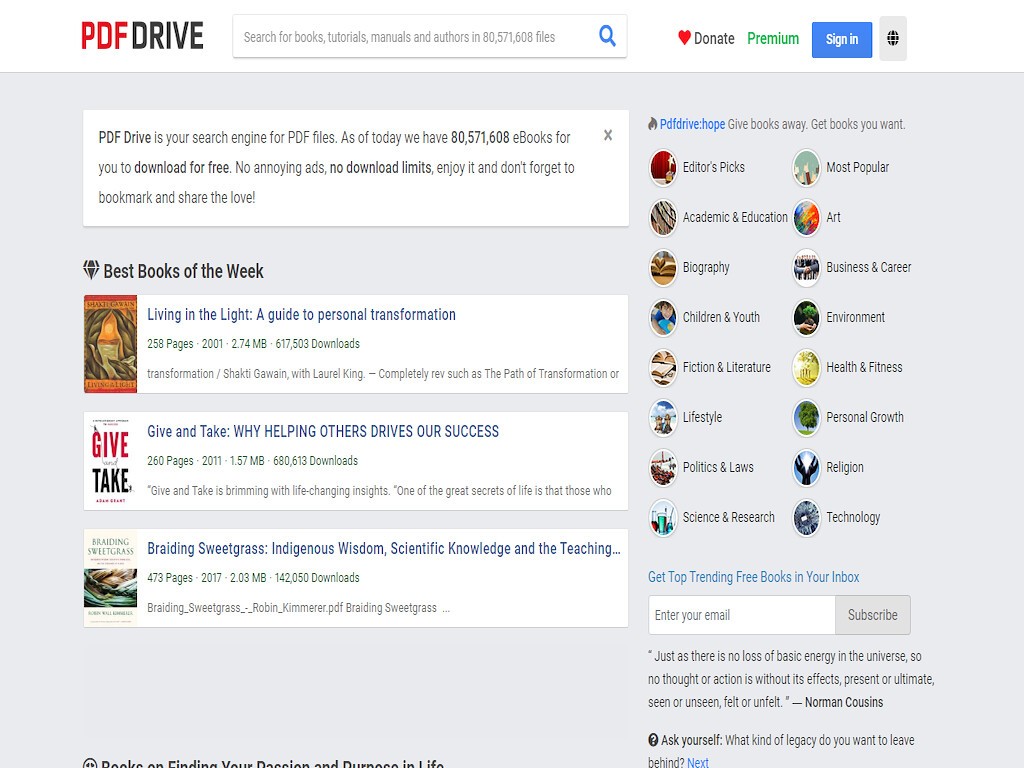Viewport: 1024px width, 768px height.
Task: Open the Living in the Light title link
Action: 301,315
